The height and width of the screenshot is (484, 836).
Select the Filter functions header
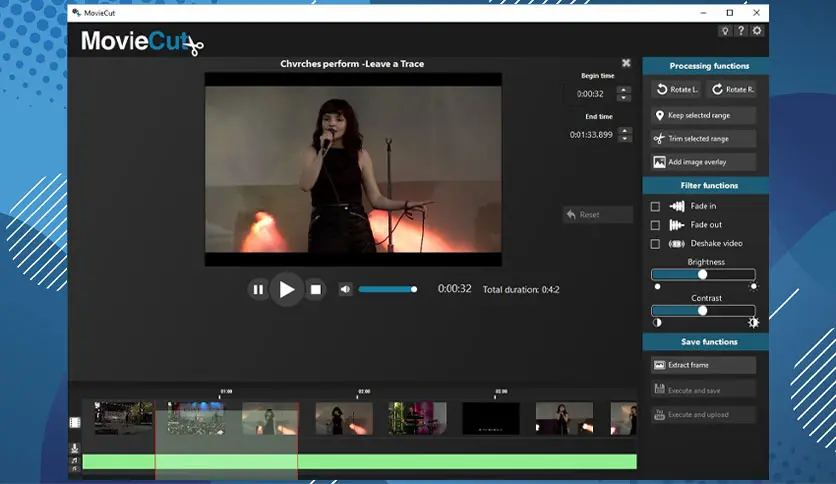coord(705,185)
